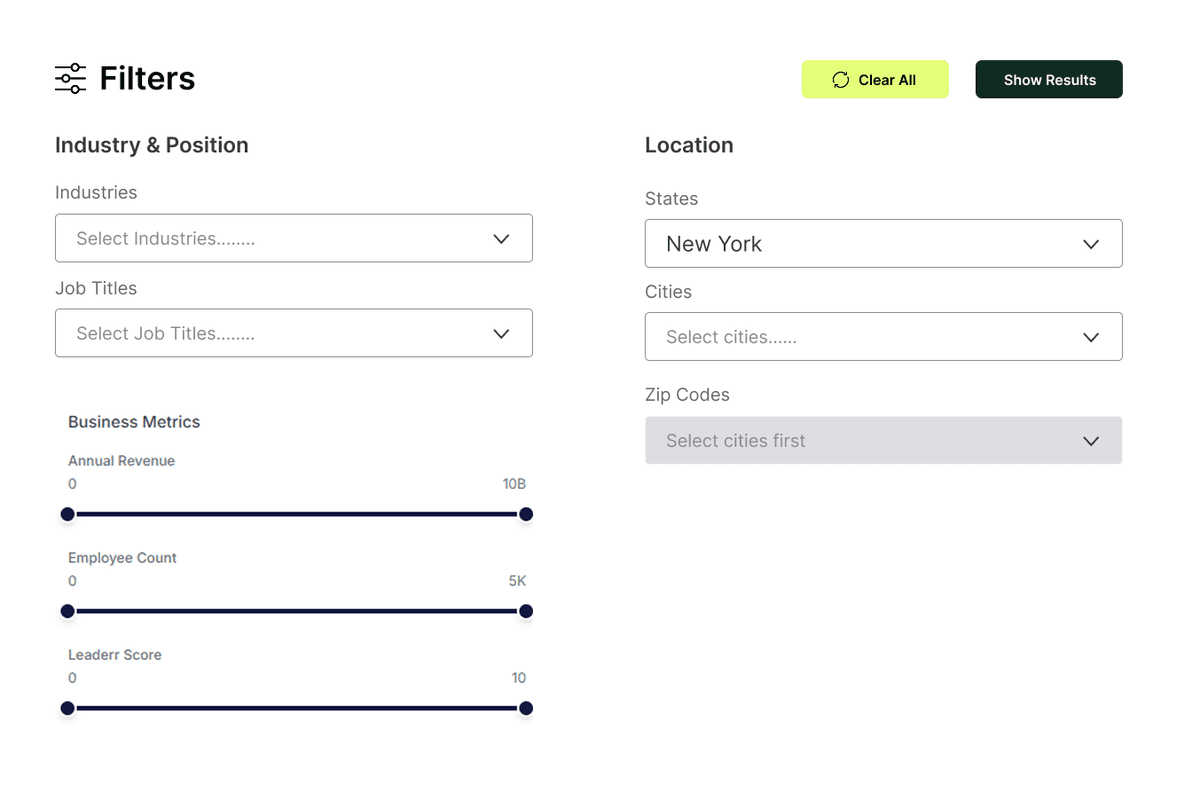Click the States dropdown chevron
This screenshot has height=798, width=1200.
tap(1091, 243)
